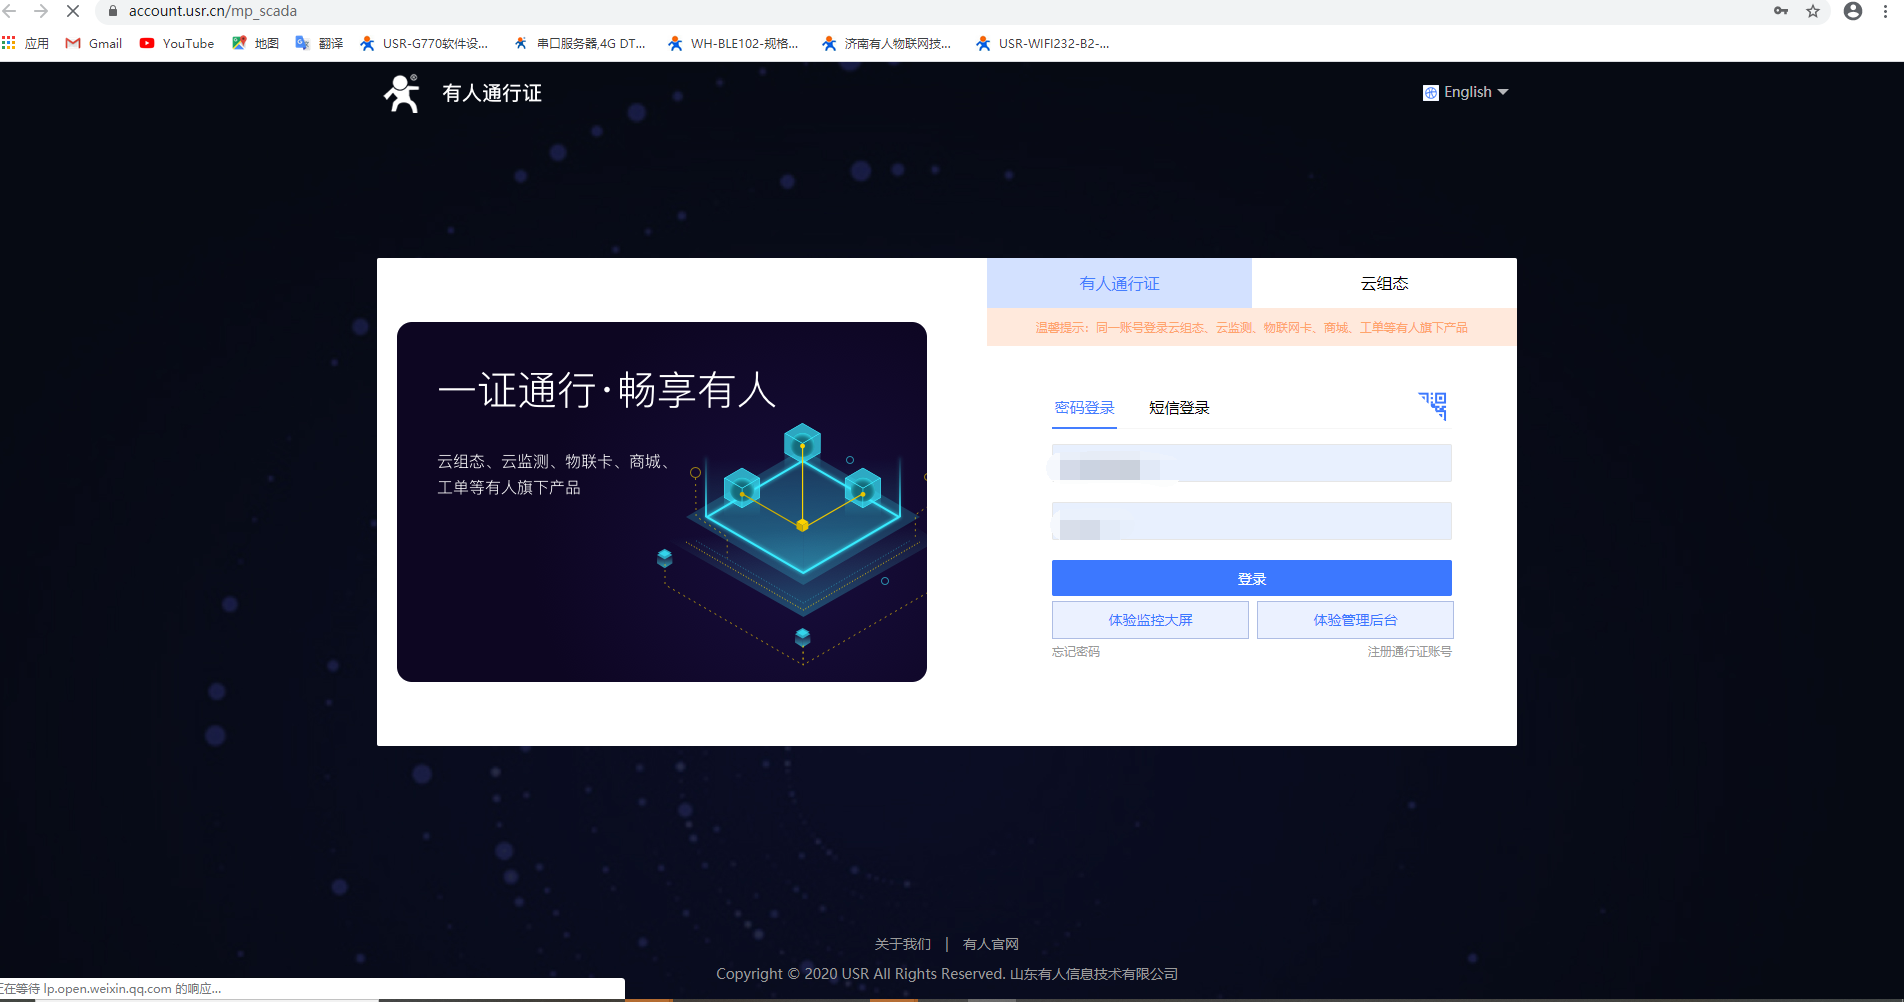
Task: Select the 密码登录 password login tab
Action: (x=1084, y=408)
